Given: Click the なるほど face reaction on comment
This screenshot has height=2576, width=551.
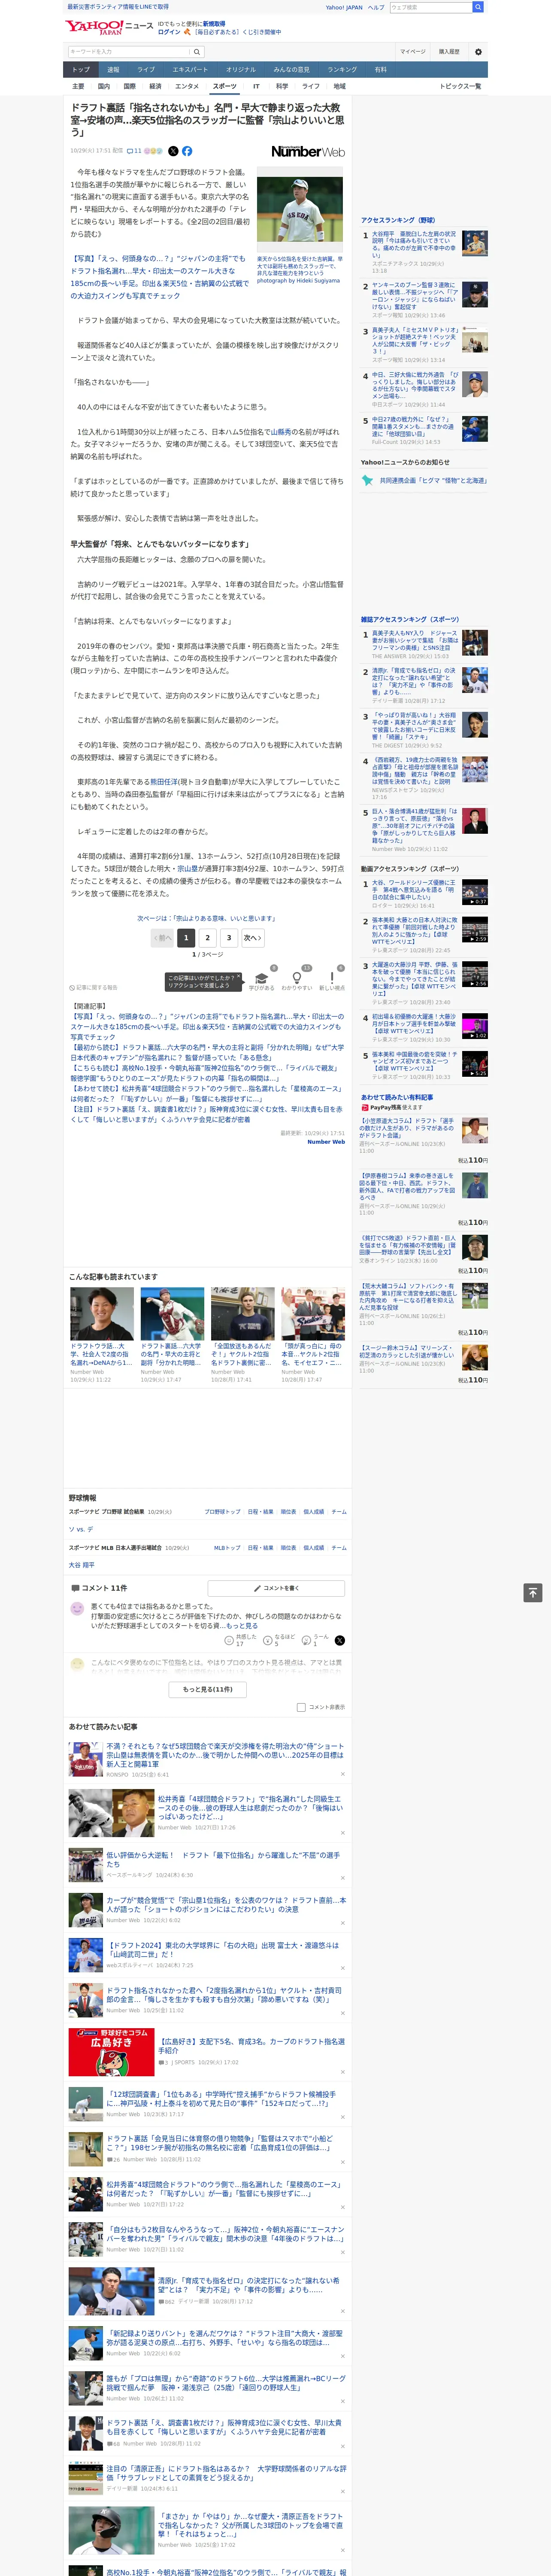Looking at the screenshot, I should 279,1640.
